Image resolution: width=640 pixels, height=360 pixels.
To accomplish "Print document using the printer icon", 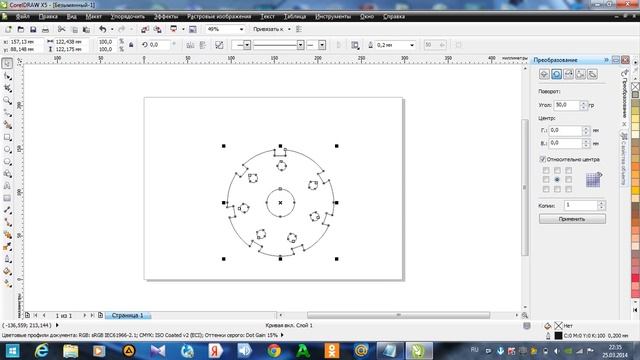I will pyautogui.click(x=45, y=29).
